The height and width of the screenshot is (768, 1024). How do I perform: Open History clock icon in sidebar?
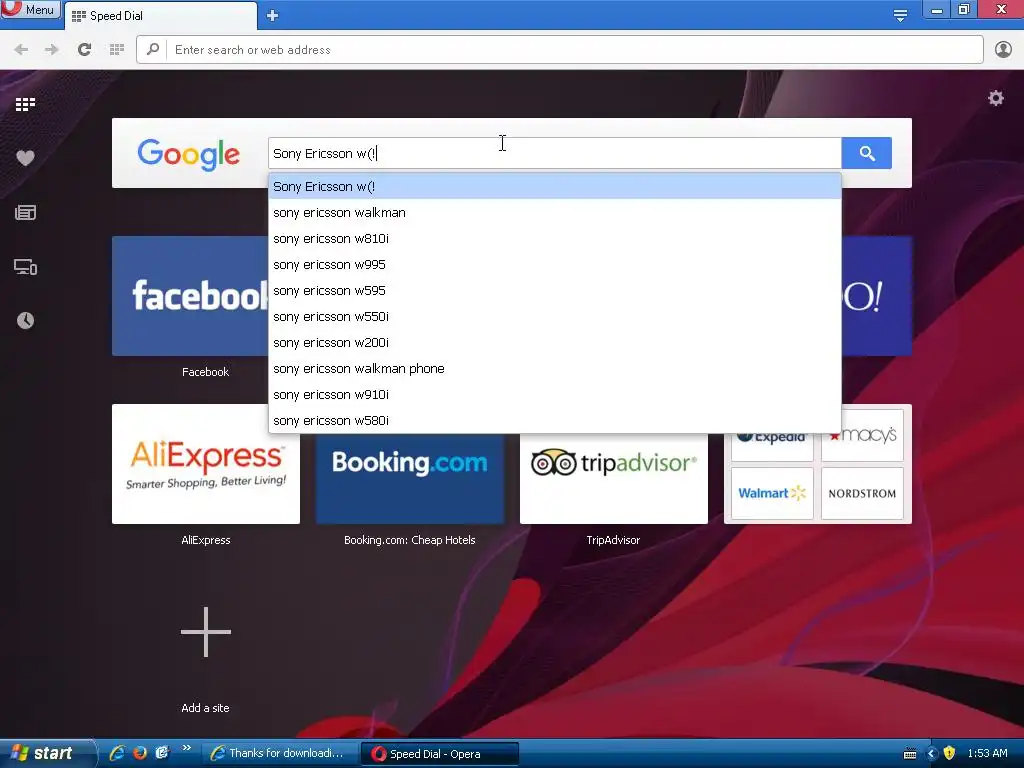click(x=25, y=321)
